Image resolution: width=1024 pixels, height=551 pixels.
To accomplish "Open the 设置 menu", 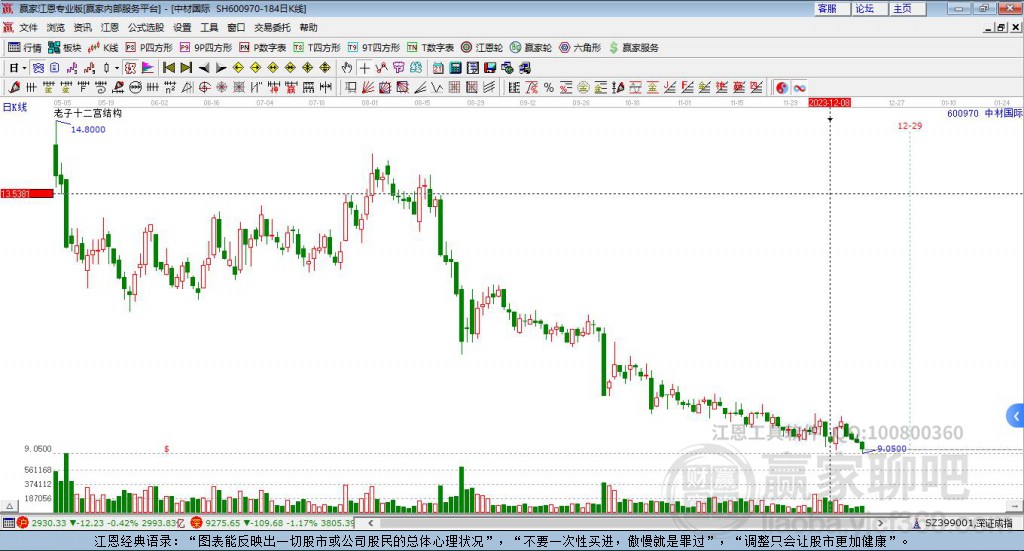I will [x=182, y=27].
